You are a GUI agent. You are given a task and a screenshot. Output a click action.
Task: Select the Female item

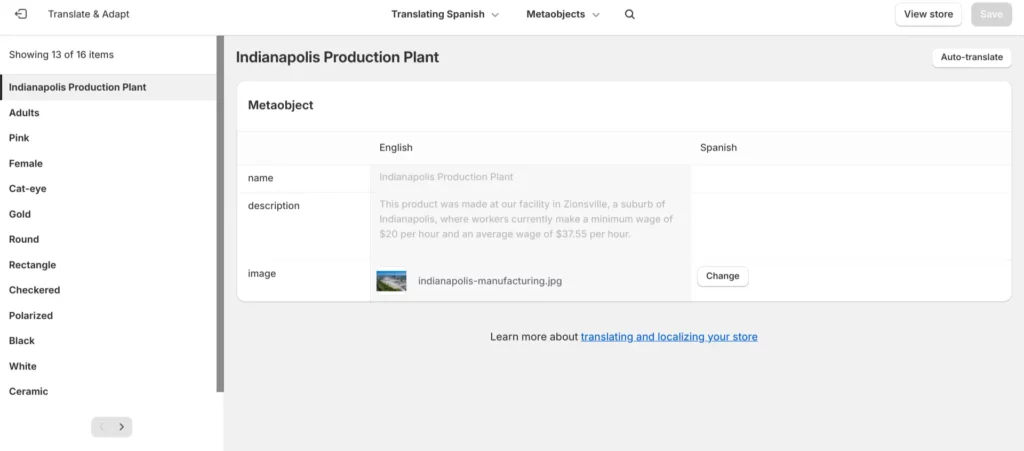point(108,163)
